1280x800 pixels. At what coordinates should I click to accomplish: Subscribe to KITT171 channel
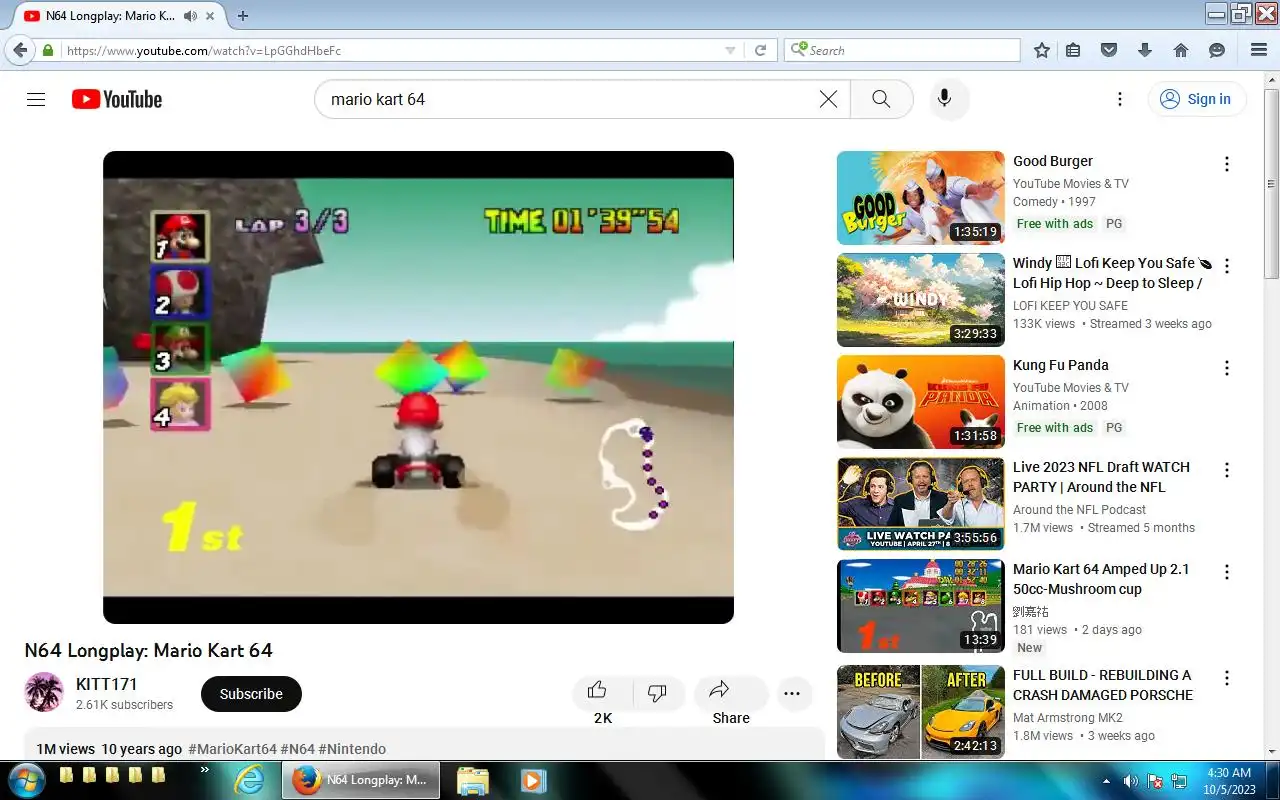251,694
